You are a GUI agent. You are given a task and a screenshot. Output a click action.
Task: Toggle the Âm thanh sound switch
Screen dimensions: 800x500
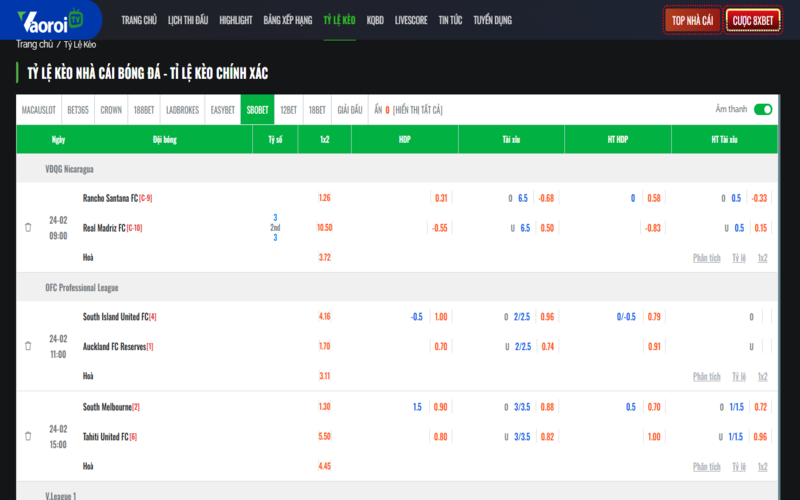coord(763,110)
